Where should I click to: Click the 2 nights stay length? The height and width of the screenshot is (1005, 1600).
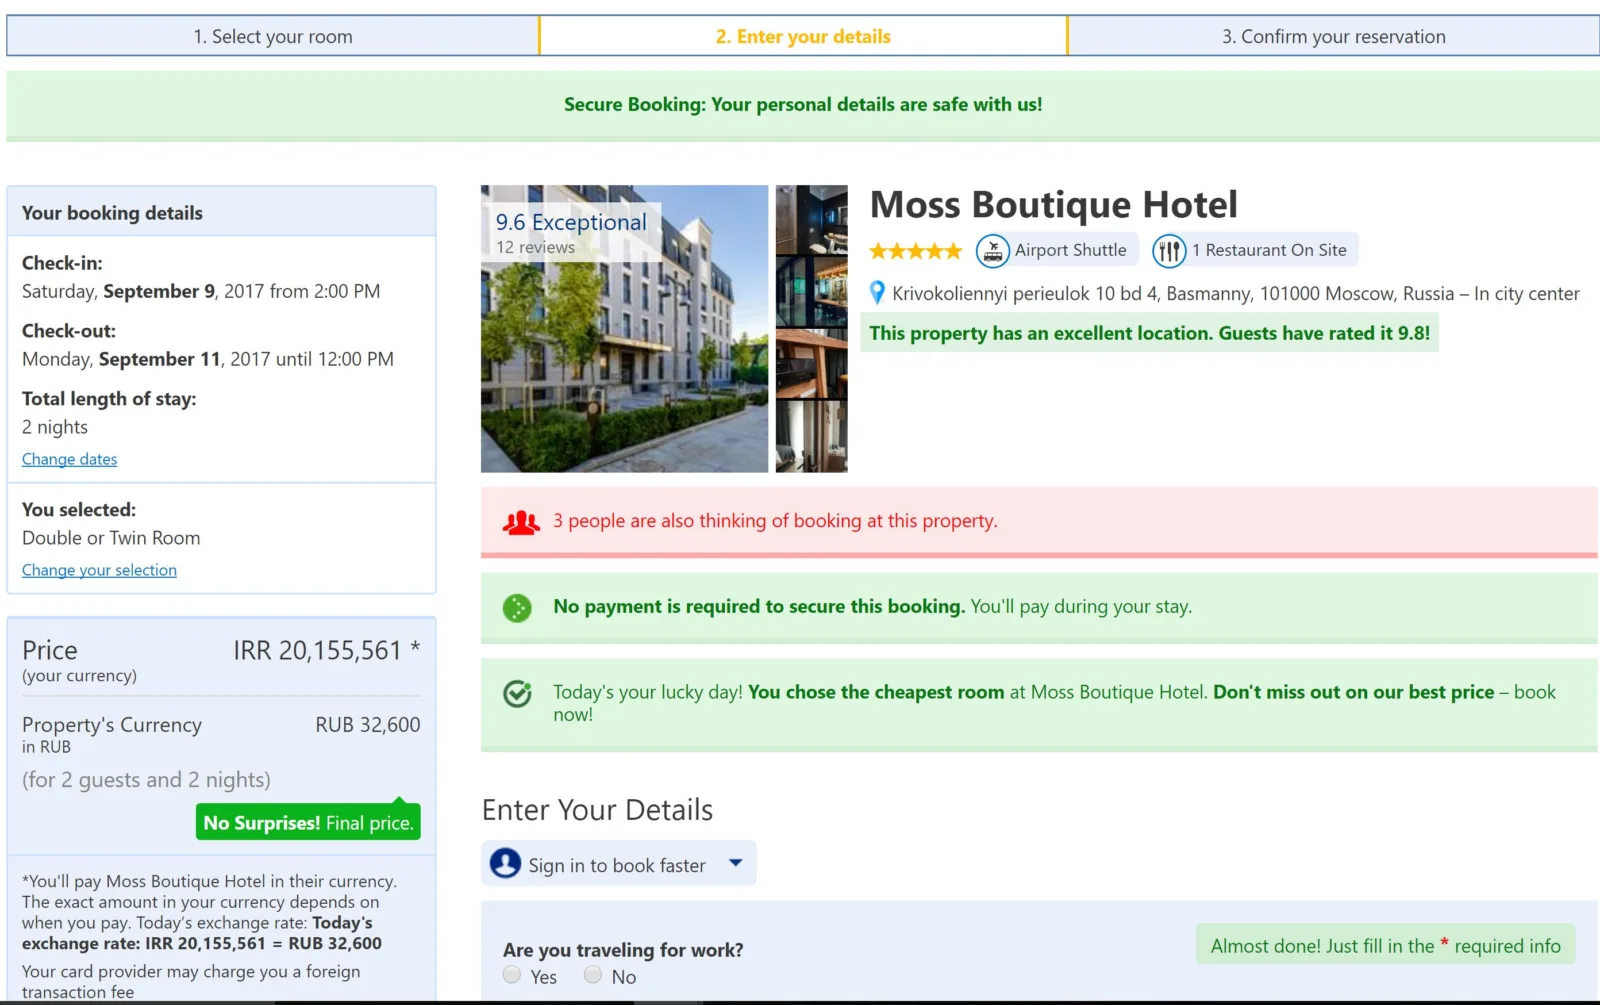coord(55,427)
